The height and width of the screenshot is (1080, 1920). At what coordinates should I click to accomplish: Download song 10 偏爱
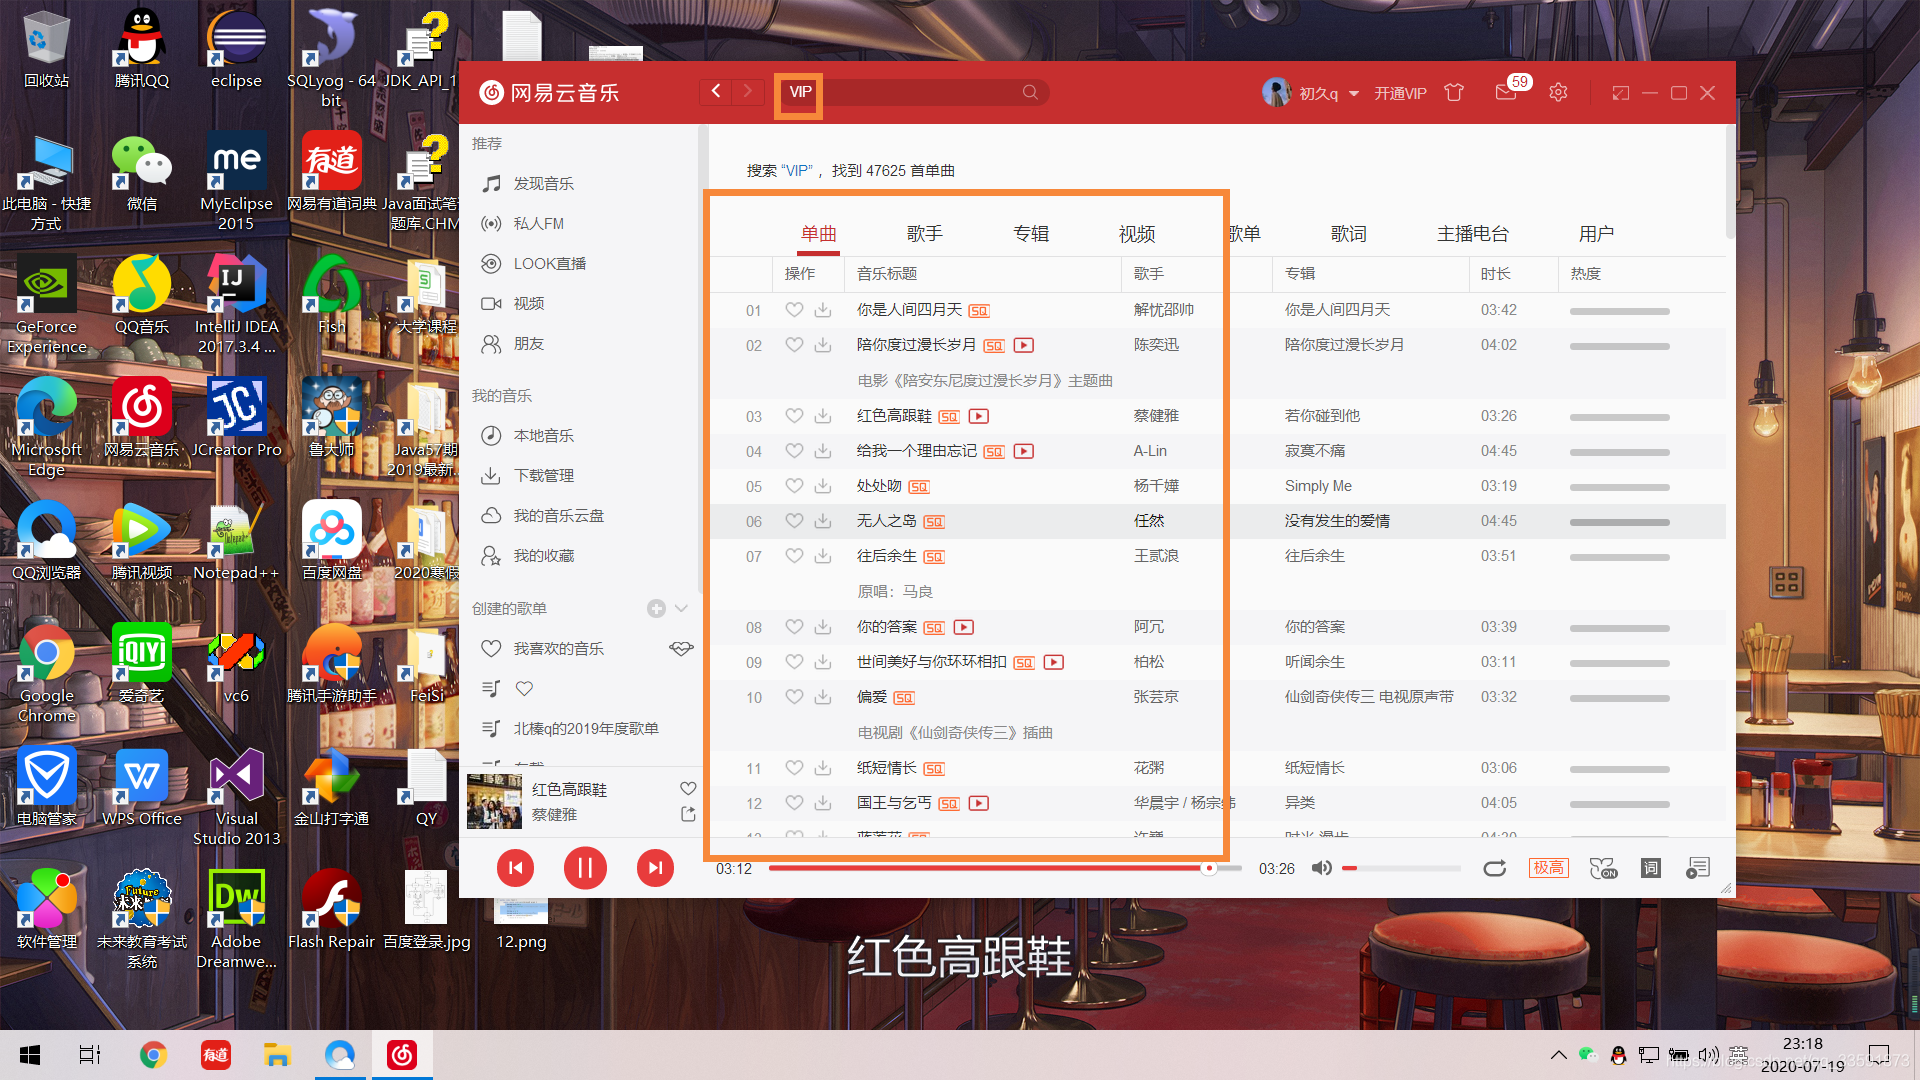pos(823,697)
